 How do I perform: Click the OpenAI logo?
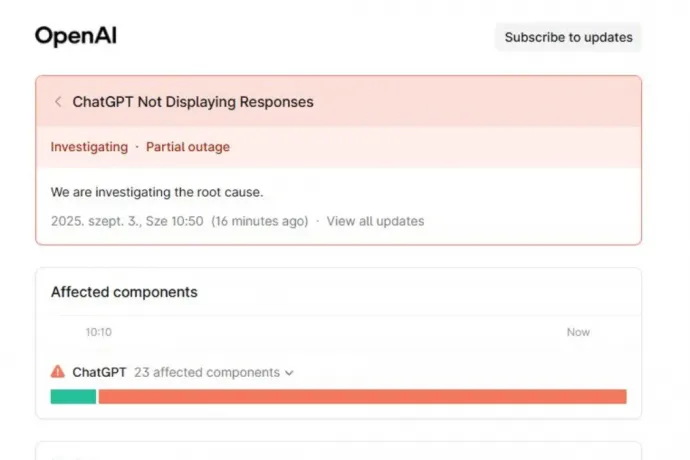tap(76, 36)
